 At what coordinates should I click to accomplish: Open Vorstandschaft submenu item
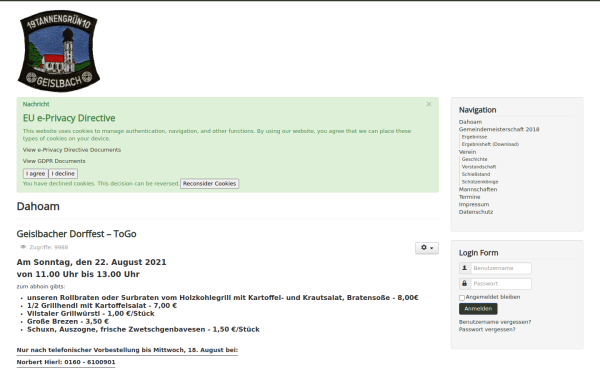tap(479, 167)
